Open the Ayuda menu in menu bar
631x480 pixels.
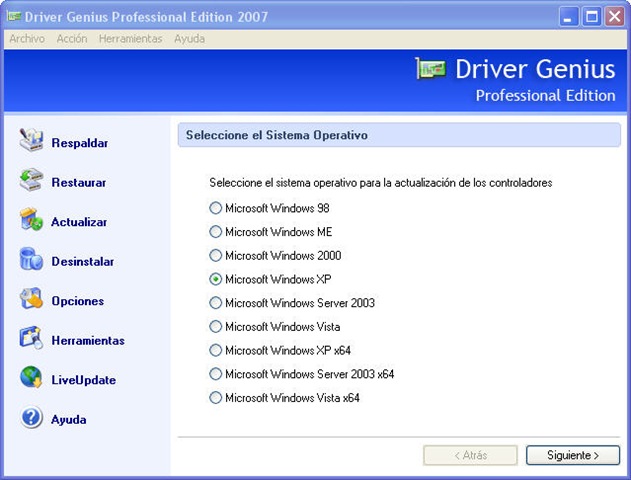(x=190, y=39)
